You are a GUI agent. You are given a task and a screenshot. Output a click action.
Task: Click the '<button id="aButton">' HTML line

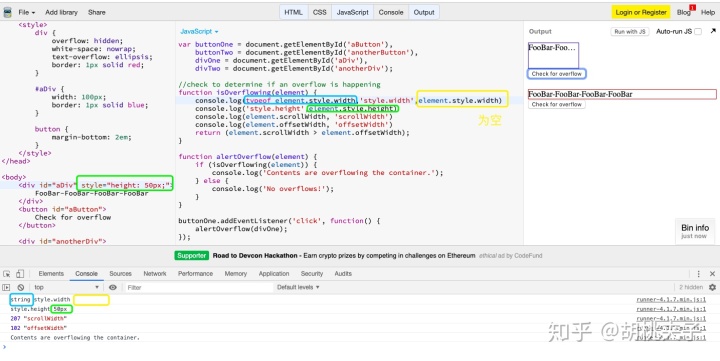point(62,209)
